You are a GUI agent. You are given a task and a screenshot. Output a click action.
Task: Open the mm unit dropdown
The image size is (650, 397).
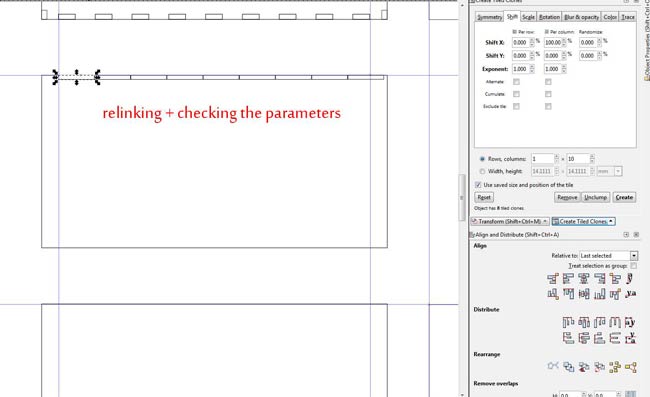[x=610, y=171]
